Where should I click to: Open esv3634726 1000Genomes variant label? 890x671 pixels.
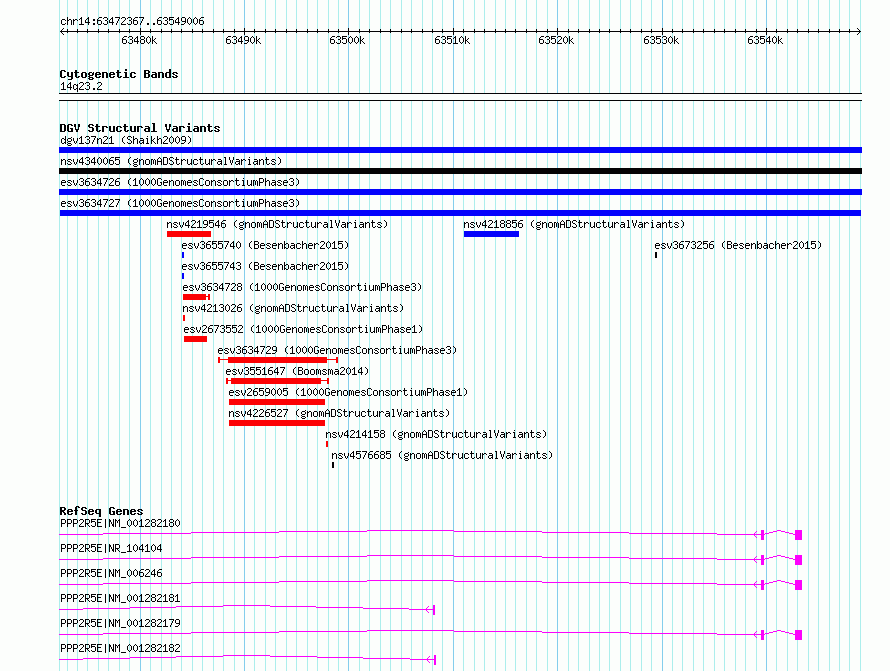pyautogui.click(x=180, y=182)
